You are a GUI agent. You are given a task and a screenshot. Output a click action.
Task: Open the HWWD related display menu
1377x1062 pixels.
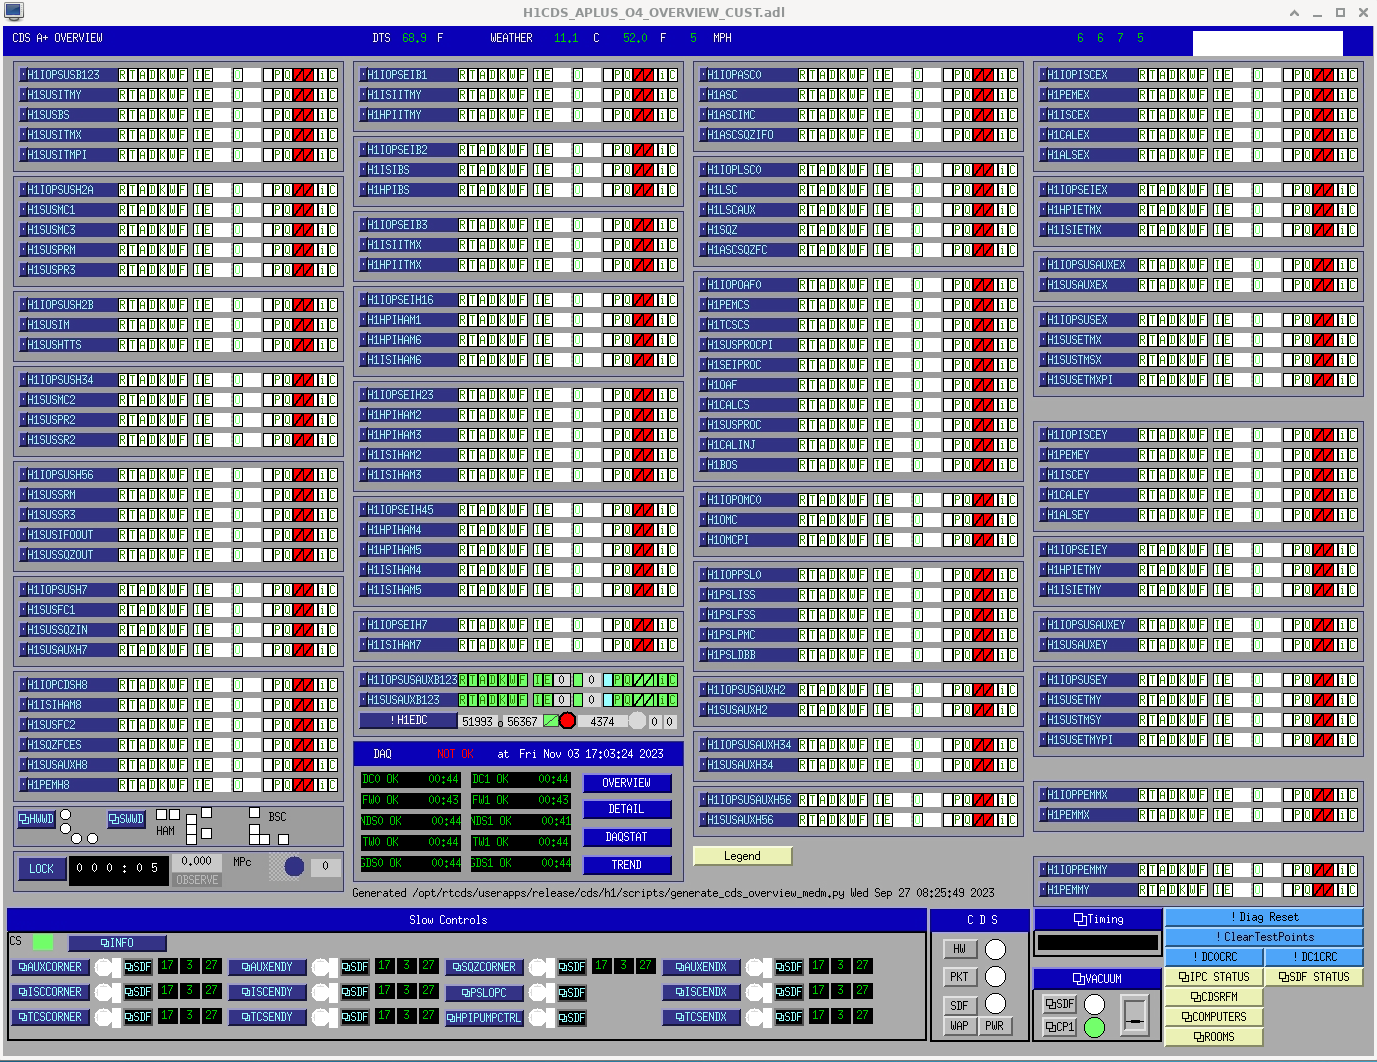[x=36, y=819]
